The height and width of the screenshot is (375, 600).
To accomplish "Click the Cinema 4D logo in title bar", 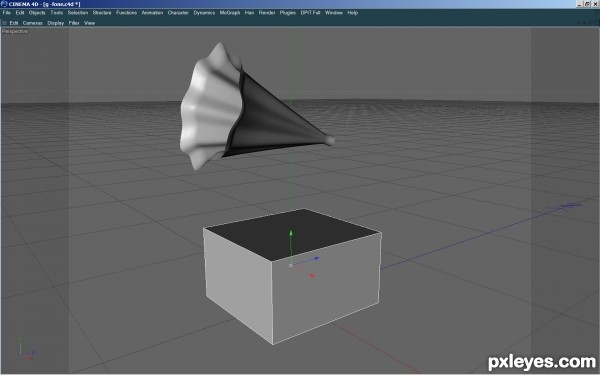I will (4, 4).
